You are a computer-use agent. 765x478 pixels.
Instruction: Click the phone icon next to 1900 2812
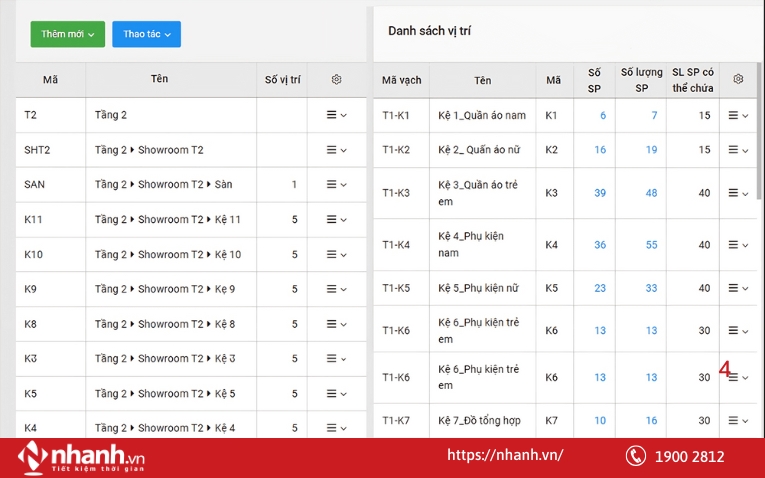pyautogui.click(x=636, y=456)
